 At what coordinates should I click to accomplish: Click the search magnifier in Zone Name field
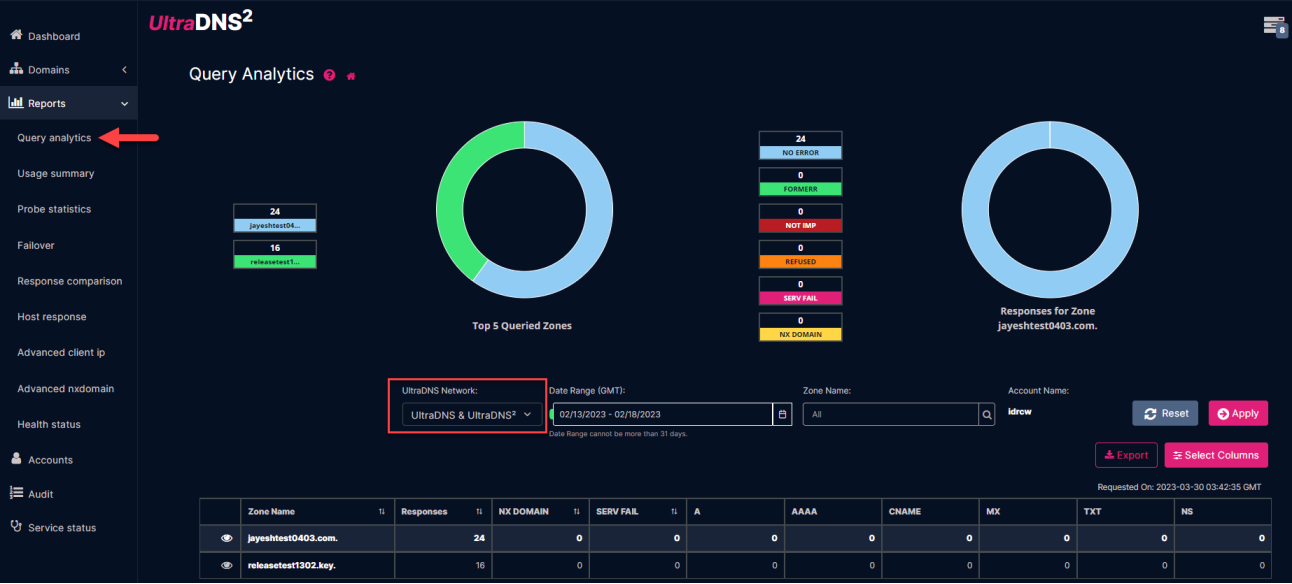985,413
